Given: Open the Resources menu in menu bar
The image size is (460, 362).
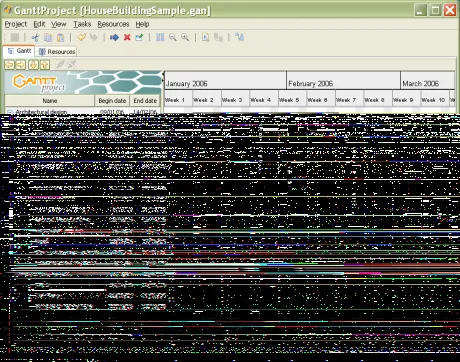Looking at the screenshot, I should click(x=113, y=24).
